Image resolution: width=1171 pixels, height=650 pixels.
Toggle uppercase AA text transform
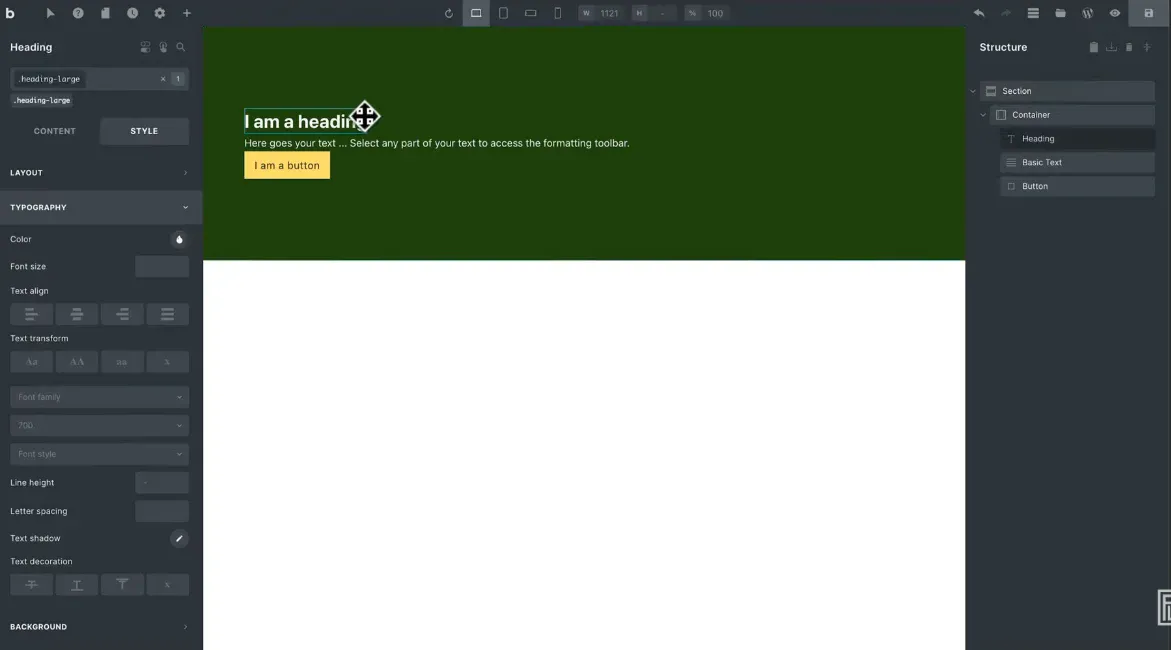tap(77, 362)
